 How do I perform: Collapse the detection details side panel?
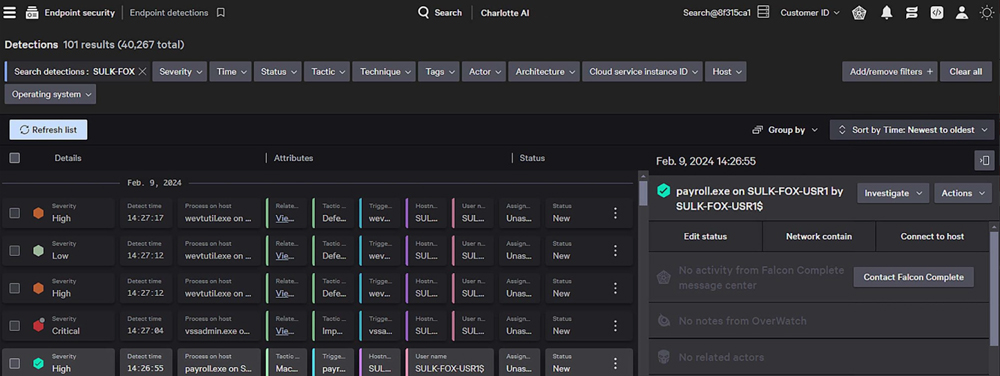[985, 161]
